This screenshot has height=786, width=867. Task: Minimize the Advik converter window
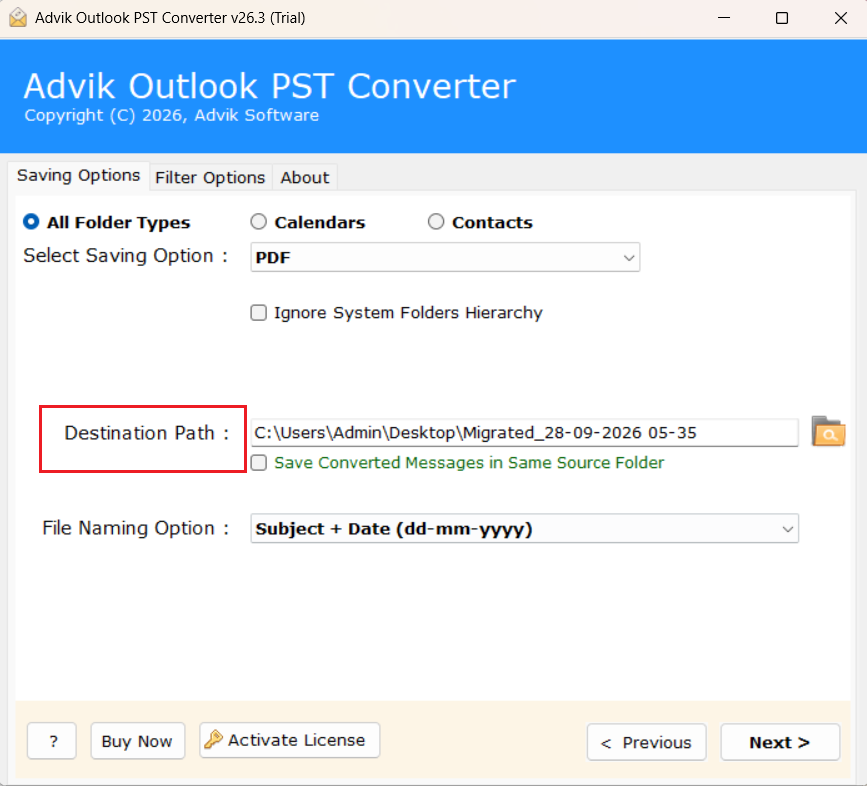pyautogui.click(x=724, y=18)
